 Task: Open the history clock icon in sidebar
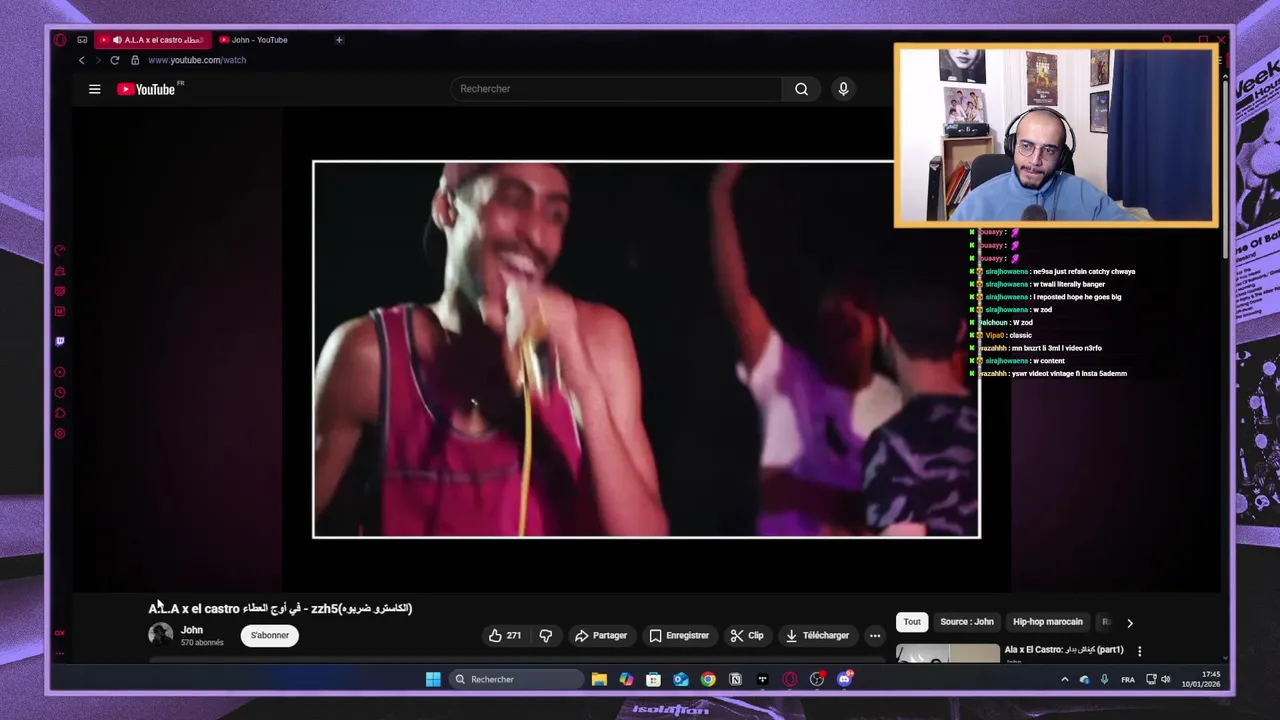pyautogui.click(x=60, y=392)
